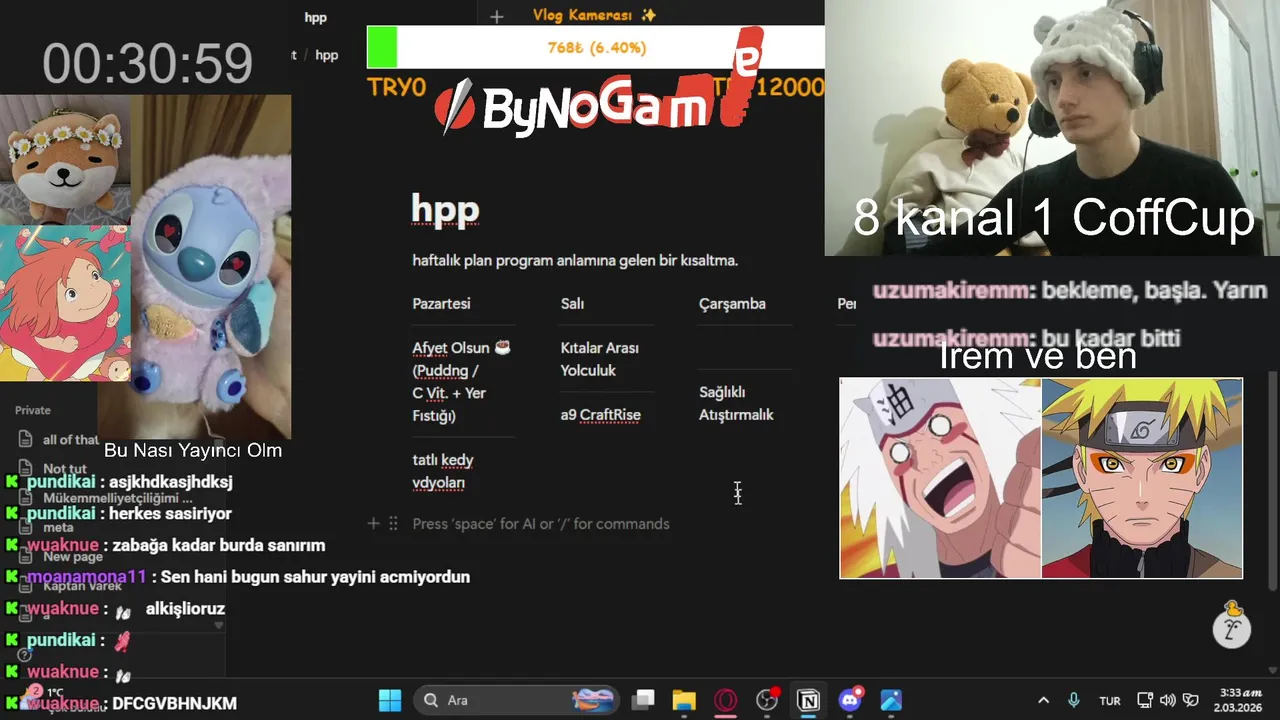
Task: Click the empty 'Press space for AI' block
Action: [541, 524]
